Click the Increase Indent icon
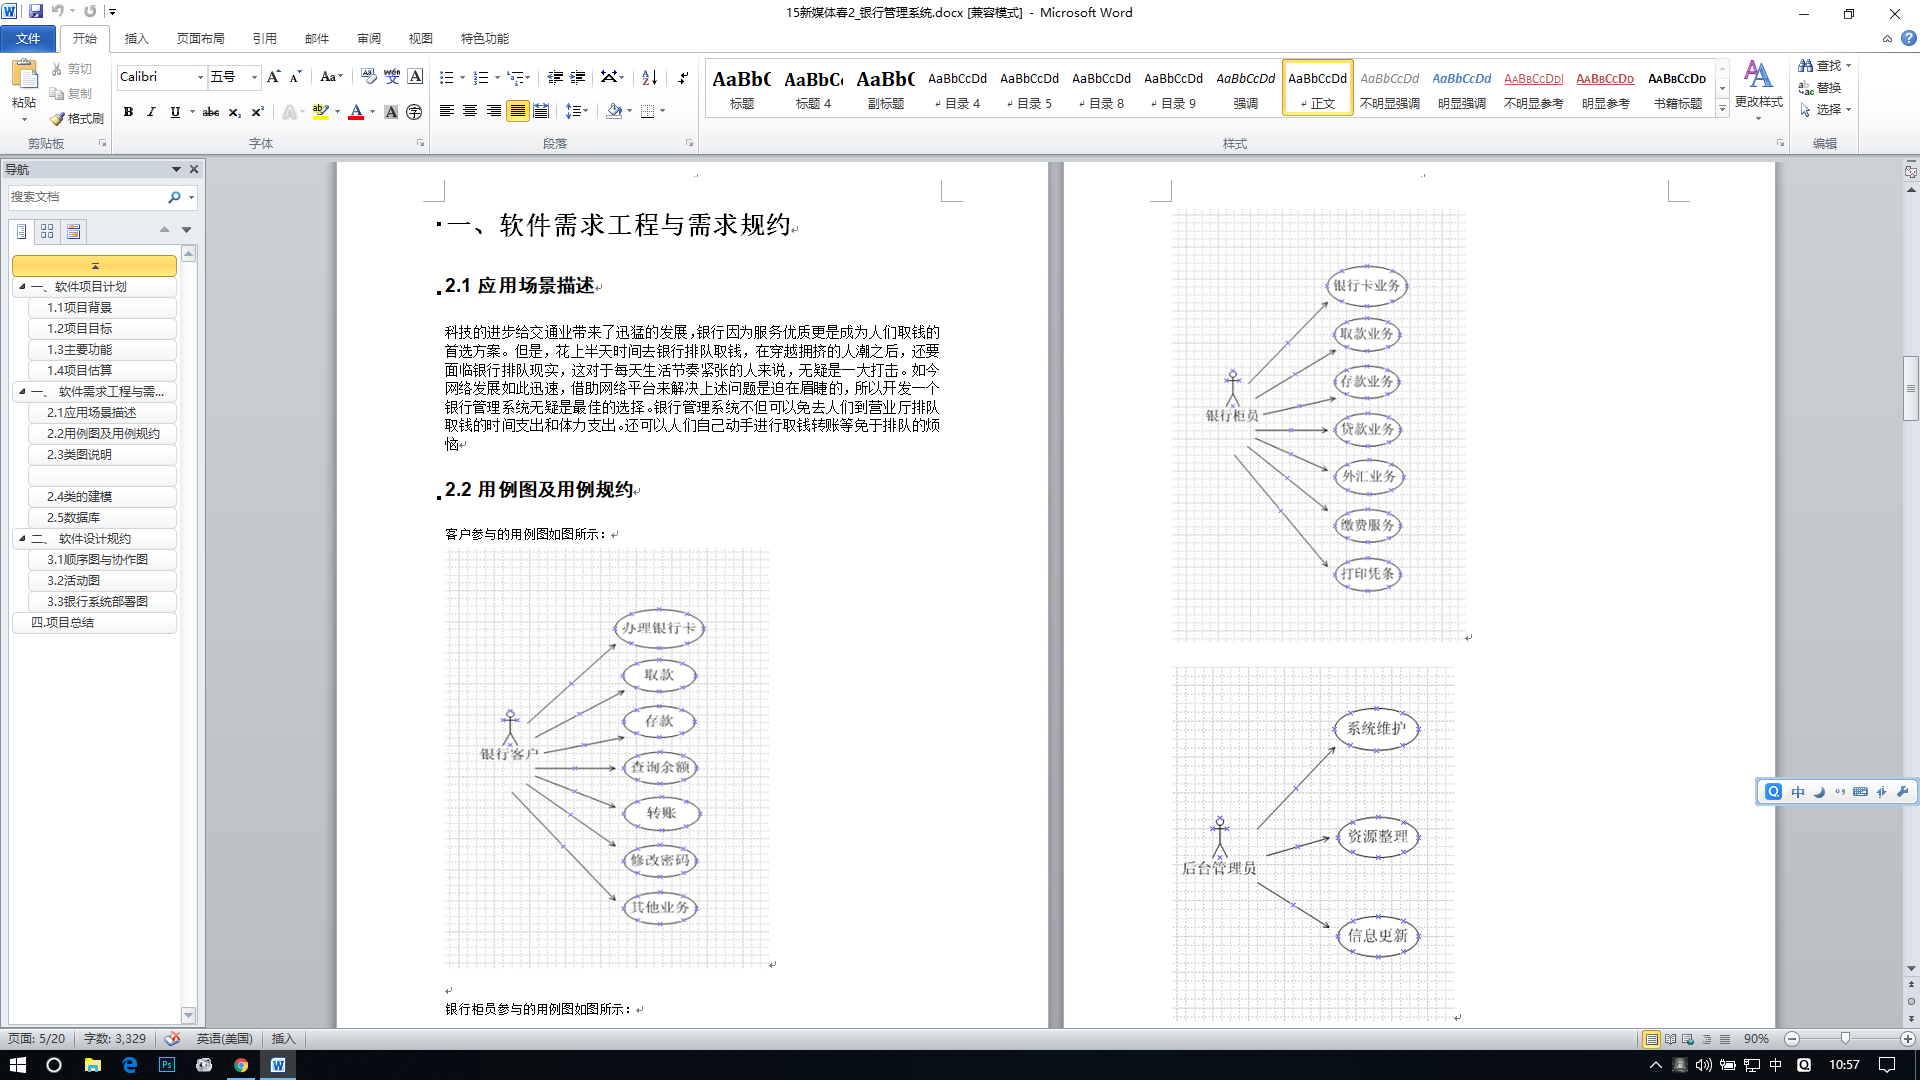 pos(578,77)
